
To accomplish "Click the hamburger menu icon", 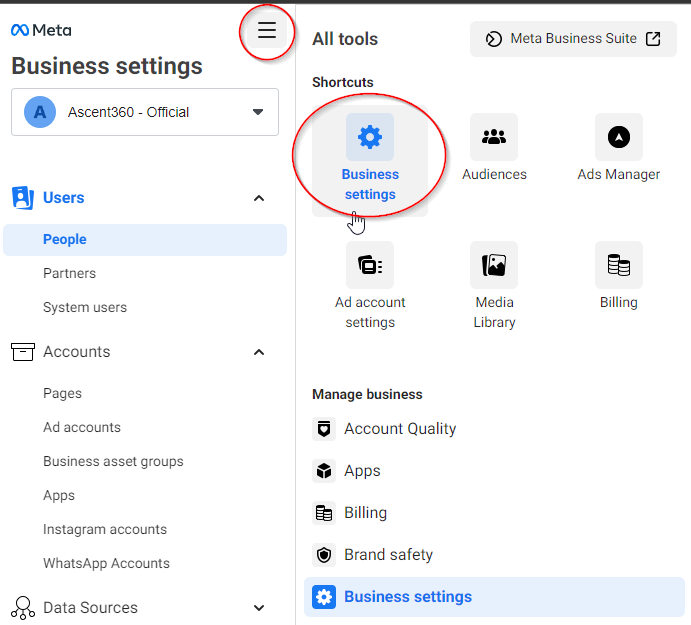I will tap(266, 31).
